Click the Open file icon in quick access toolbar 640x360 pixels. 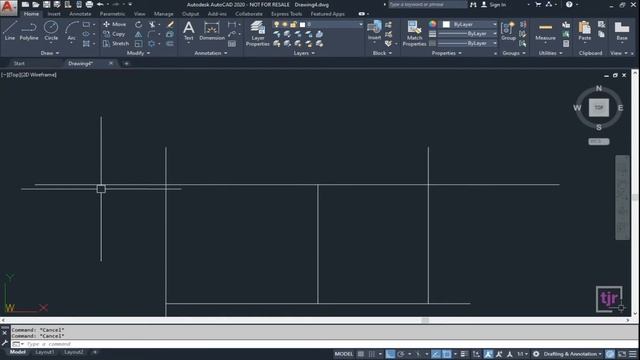[36, 4]
